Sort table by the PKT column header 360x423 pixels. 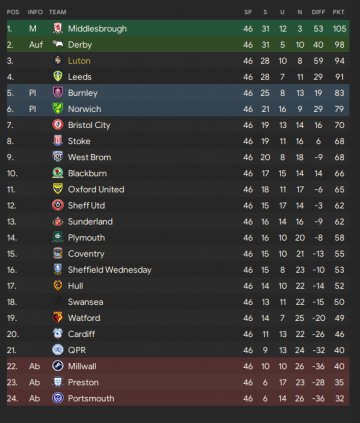338,12
